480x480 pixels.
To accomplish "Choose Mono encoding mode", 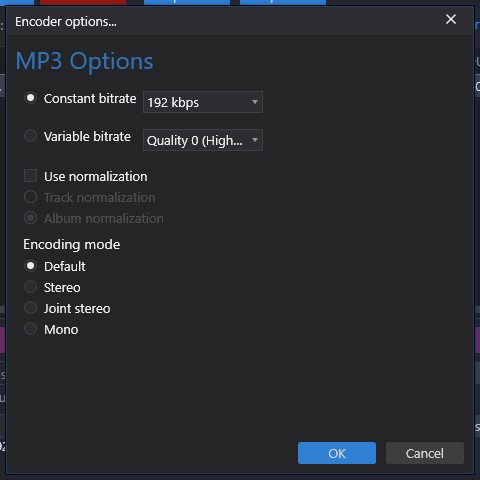I will [30, 329].
